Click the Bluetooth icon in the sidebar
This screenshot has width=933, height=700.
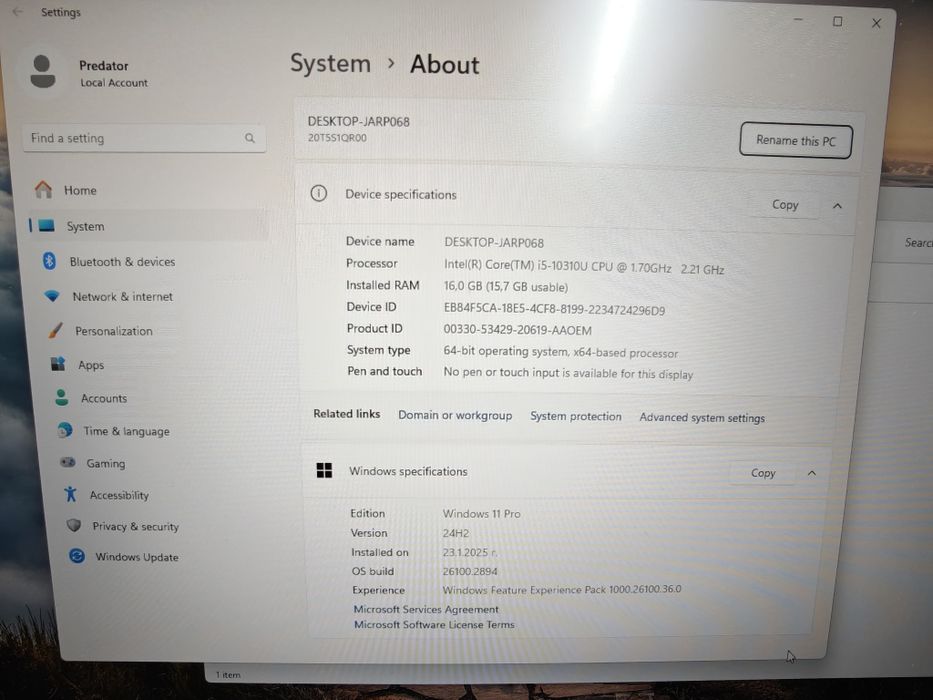[49, 261]
